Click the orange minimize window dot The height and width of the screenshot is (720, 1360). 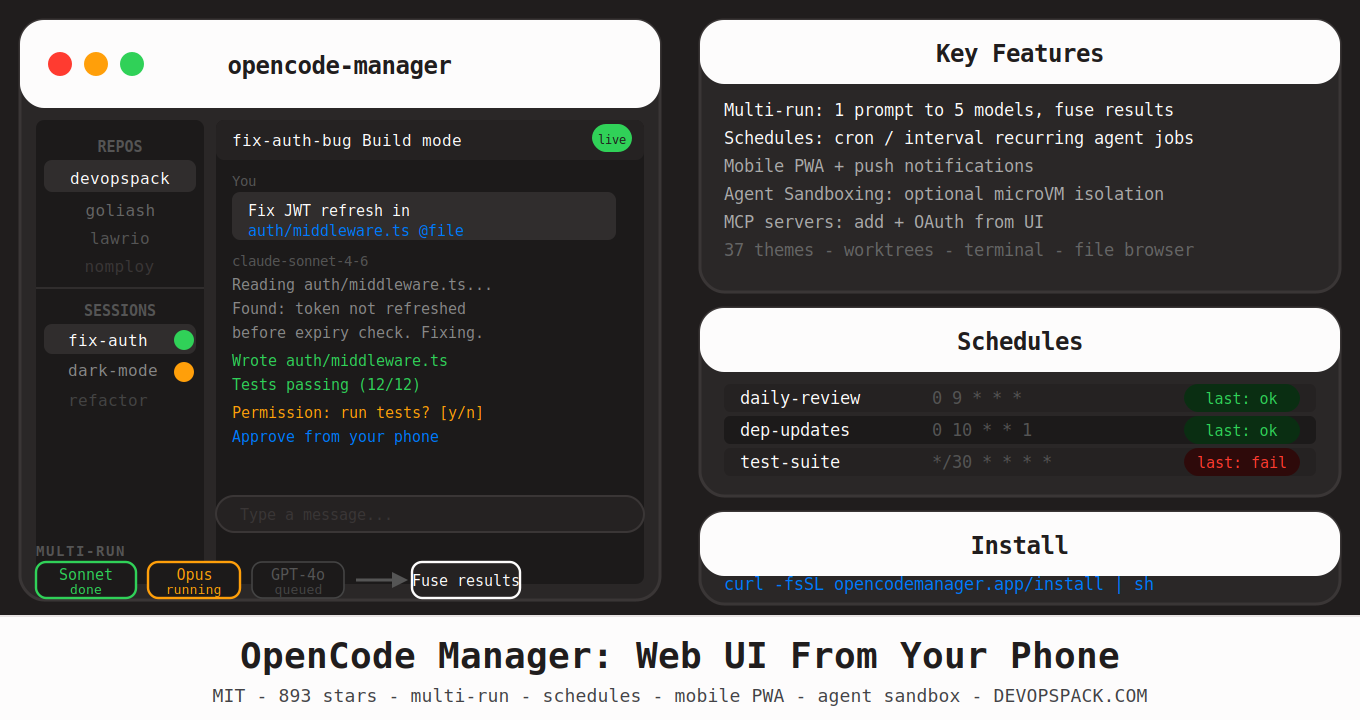click(x=96, y=64)
